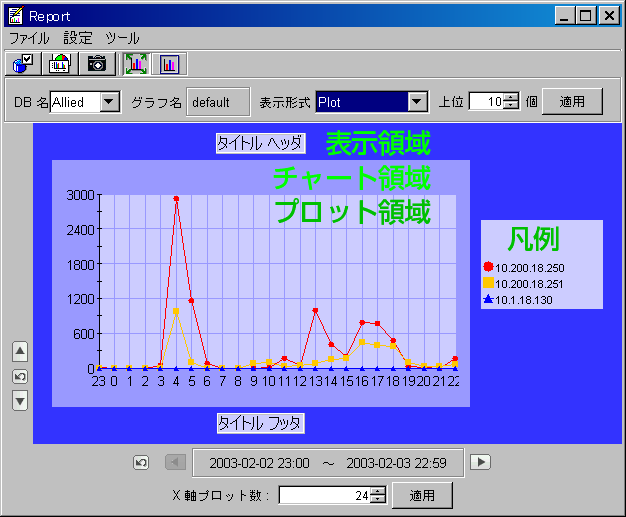Click the X 軸プロット数 input field
The height and width of the screenshot is (517, 626).
coord(324,495)
